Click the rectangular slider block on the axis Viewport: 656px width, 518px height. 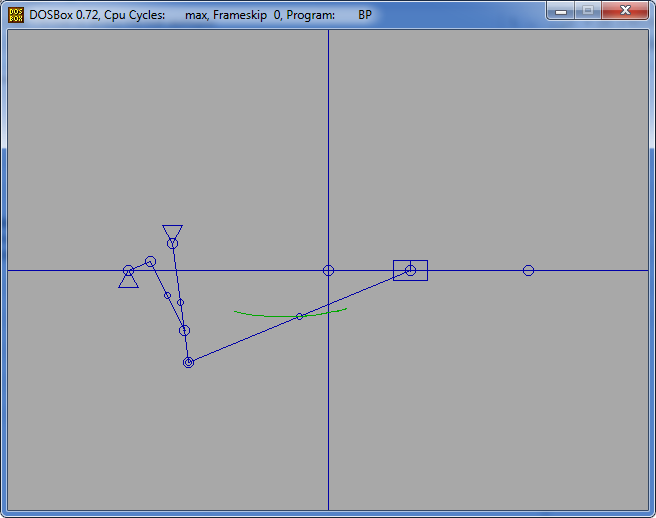click(x=410, y=270)
